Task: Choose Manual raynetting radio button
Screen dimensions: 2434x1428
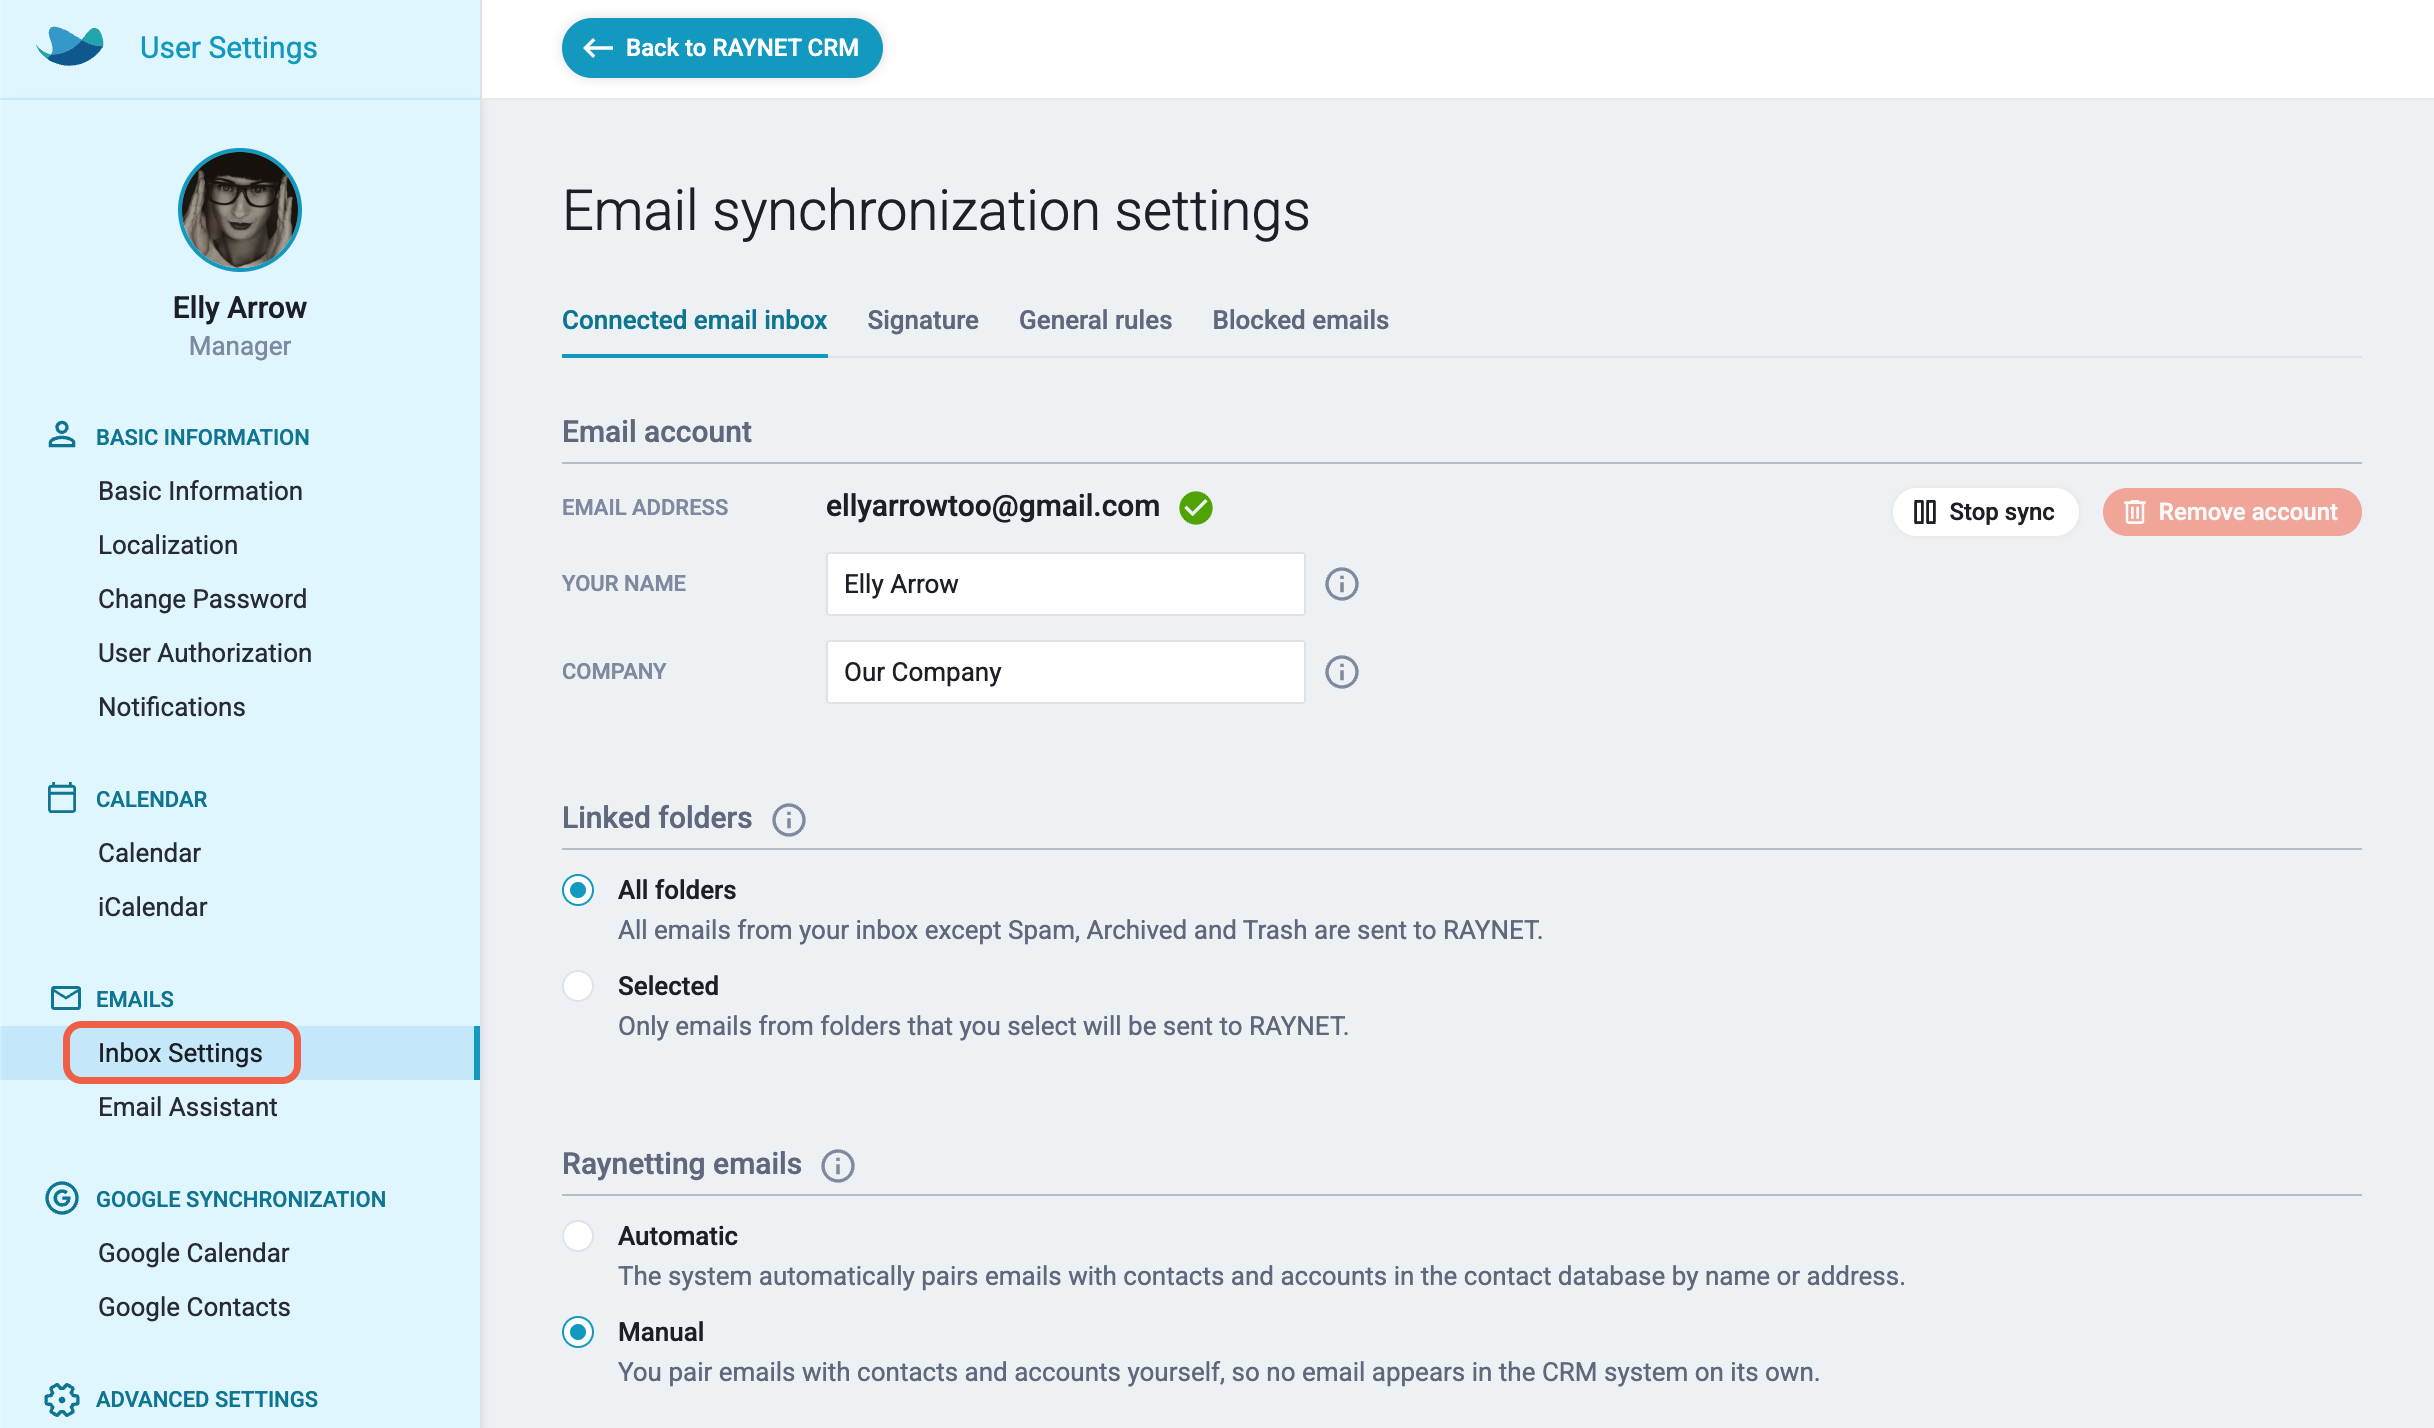Action: (x=578, y=1332)
